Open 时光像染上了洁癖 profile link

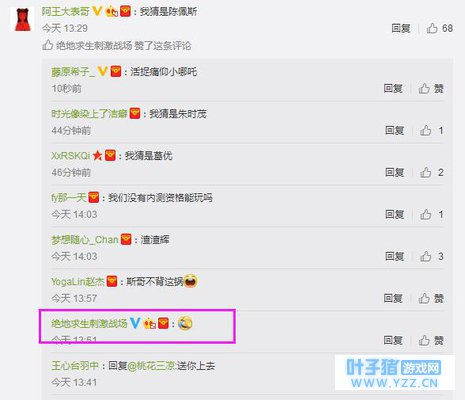[x=89, y=114]
